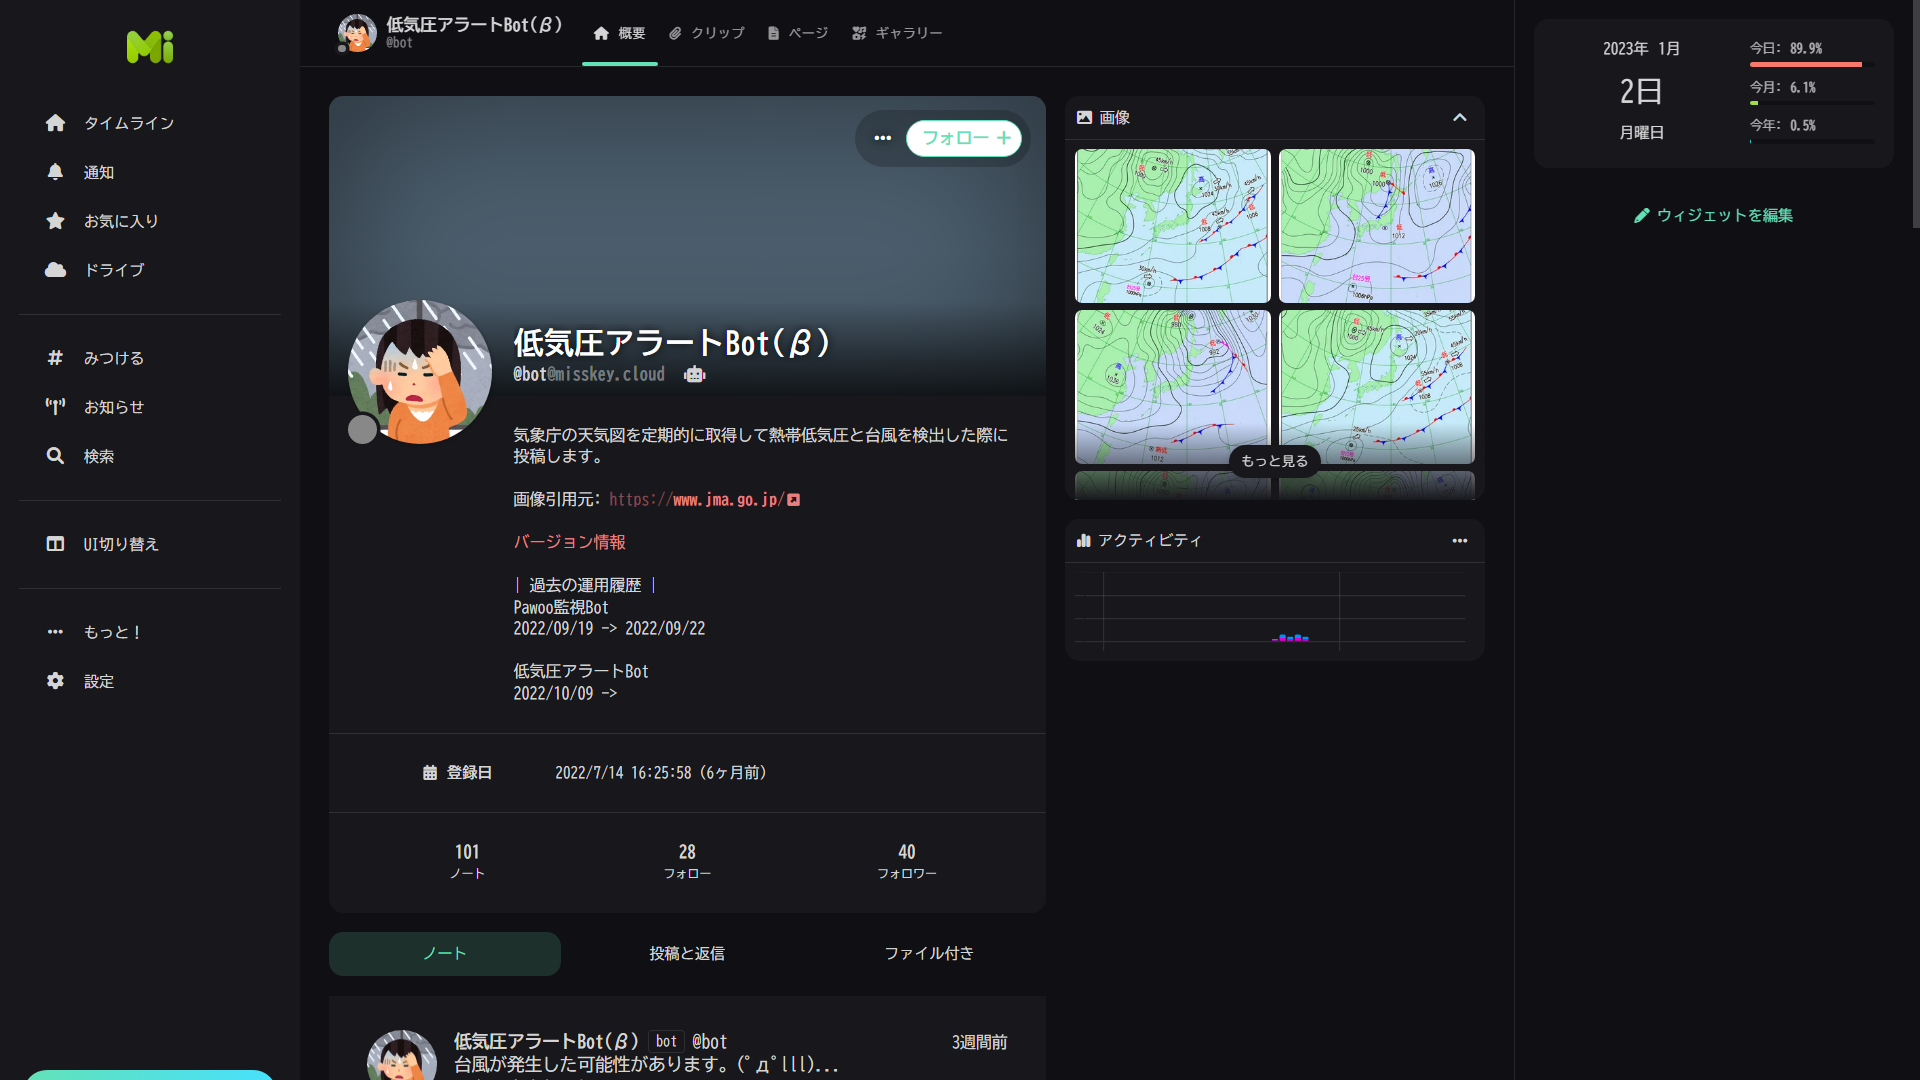1920x1080 pixels.
Task: Switch to クリップ tab
Action: tap(707, 33)
